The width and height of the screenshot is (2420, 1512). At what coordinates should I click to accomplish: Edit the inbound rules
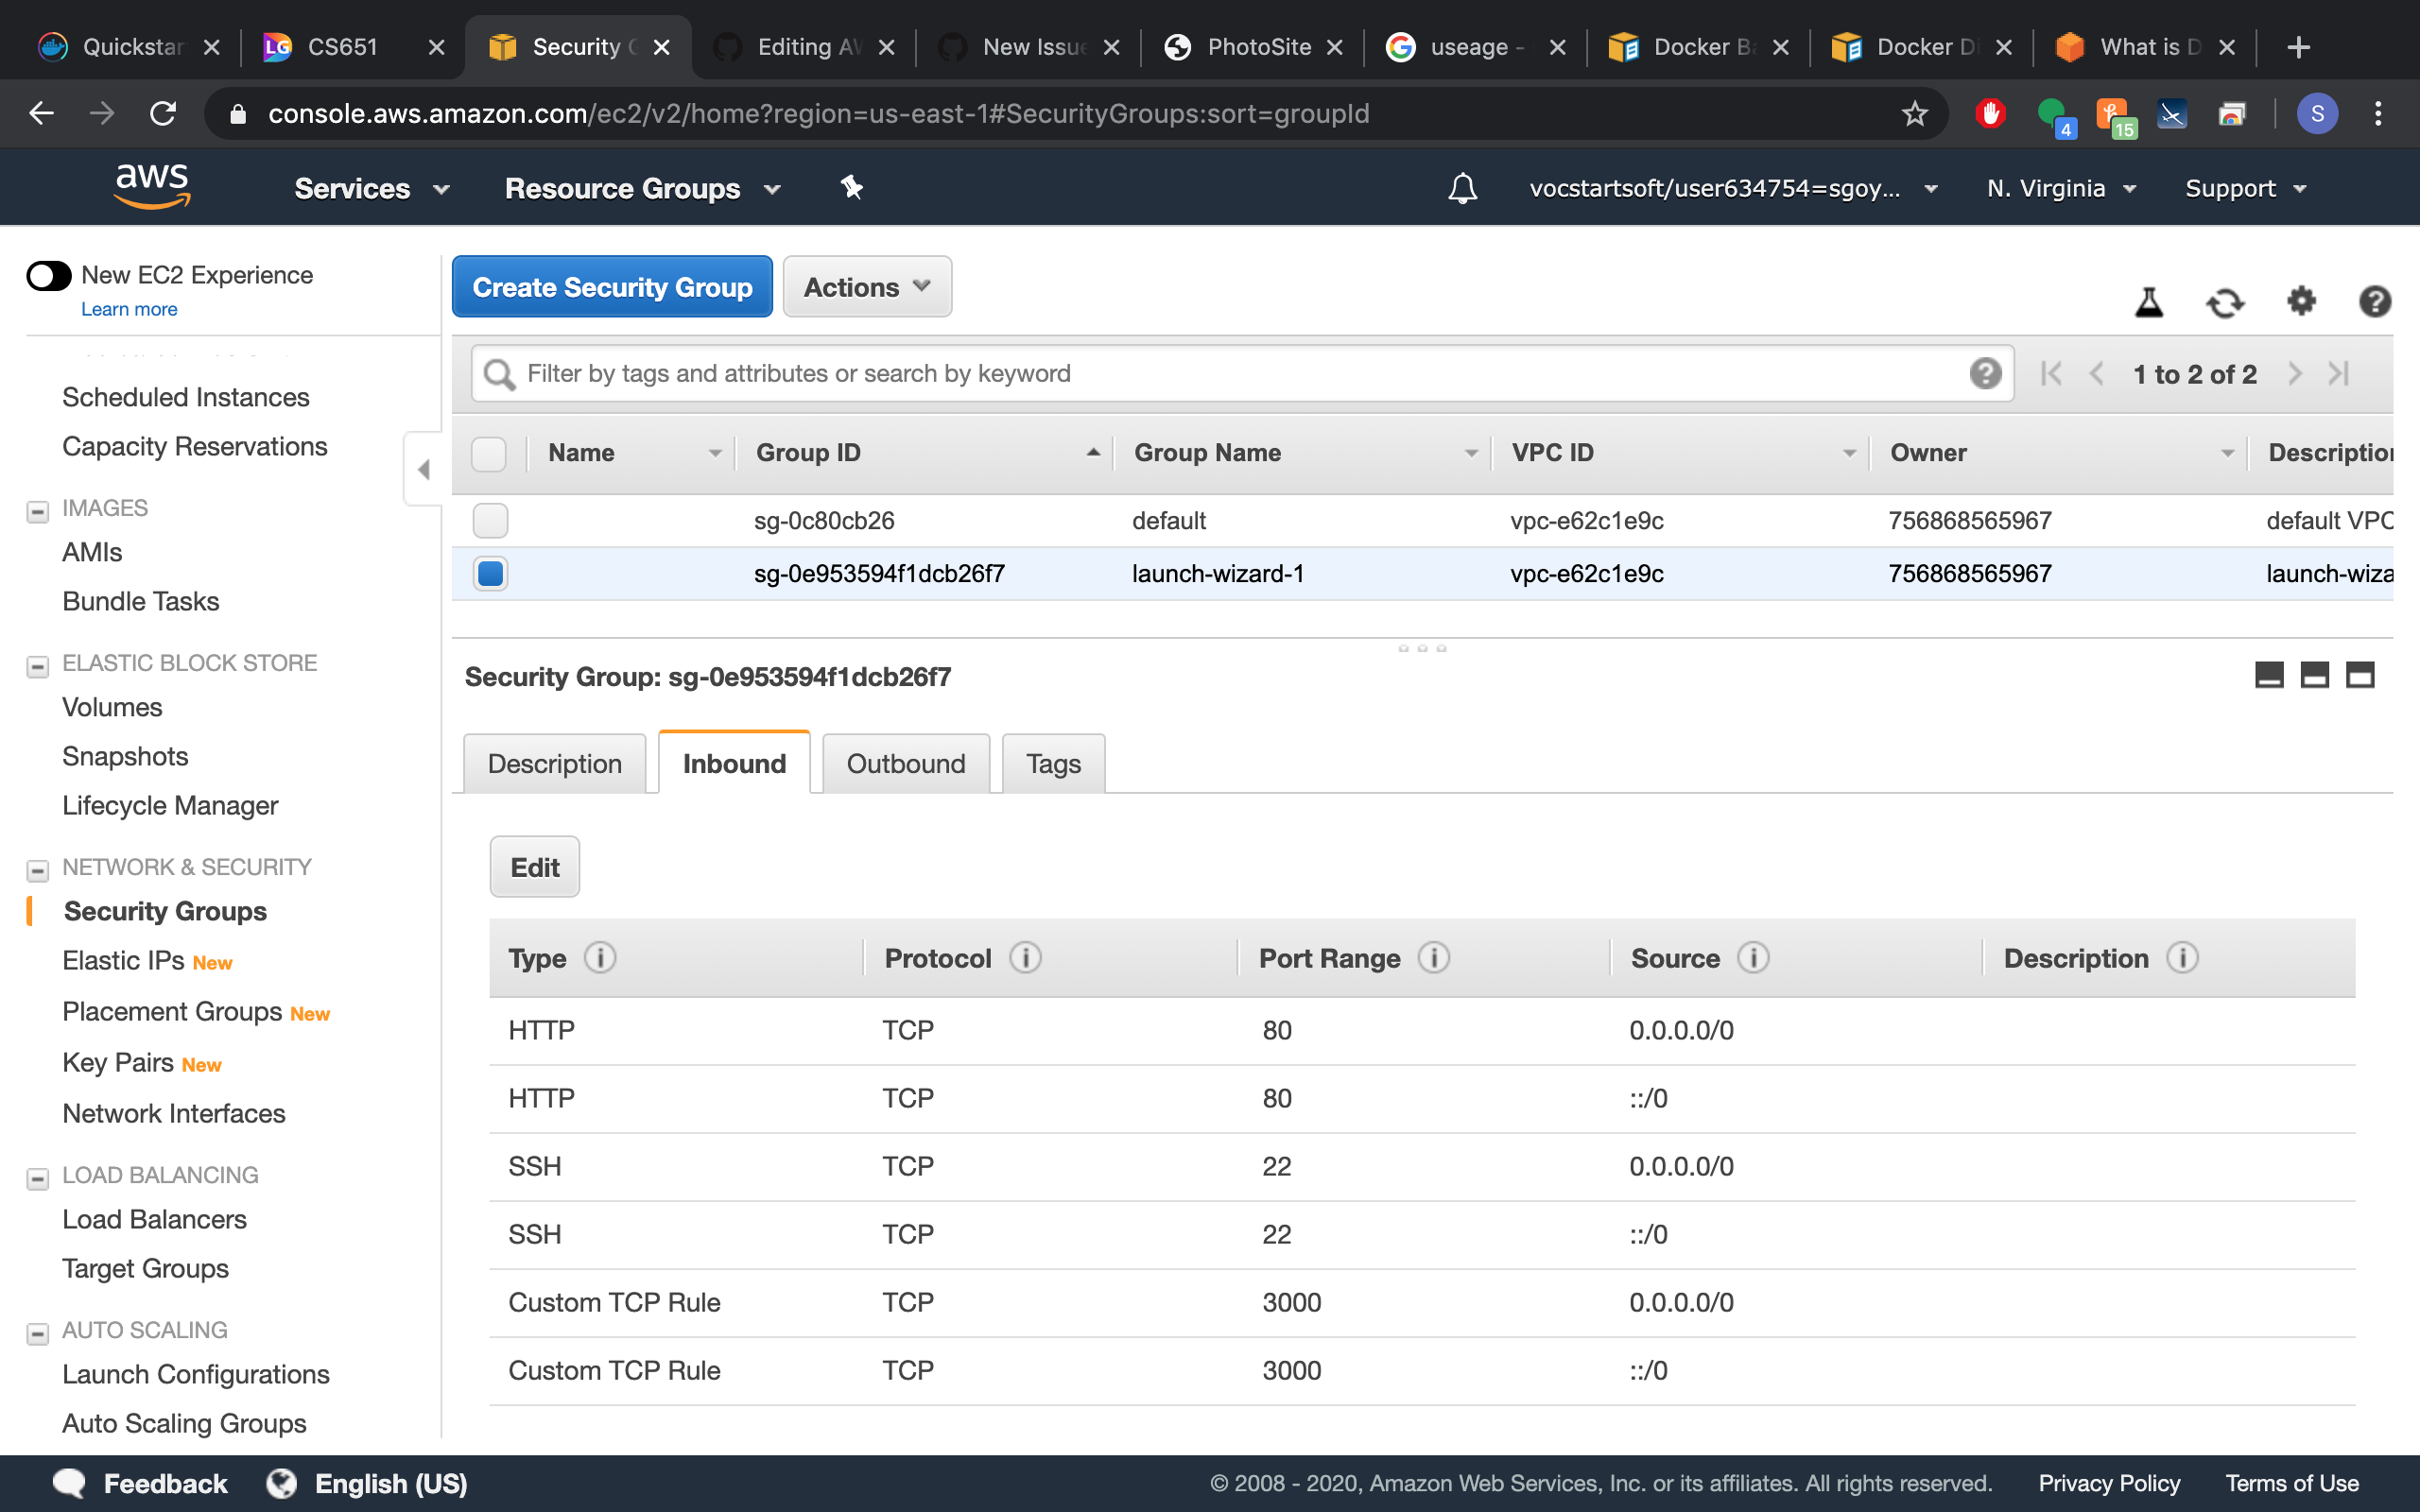534,867
